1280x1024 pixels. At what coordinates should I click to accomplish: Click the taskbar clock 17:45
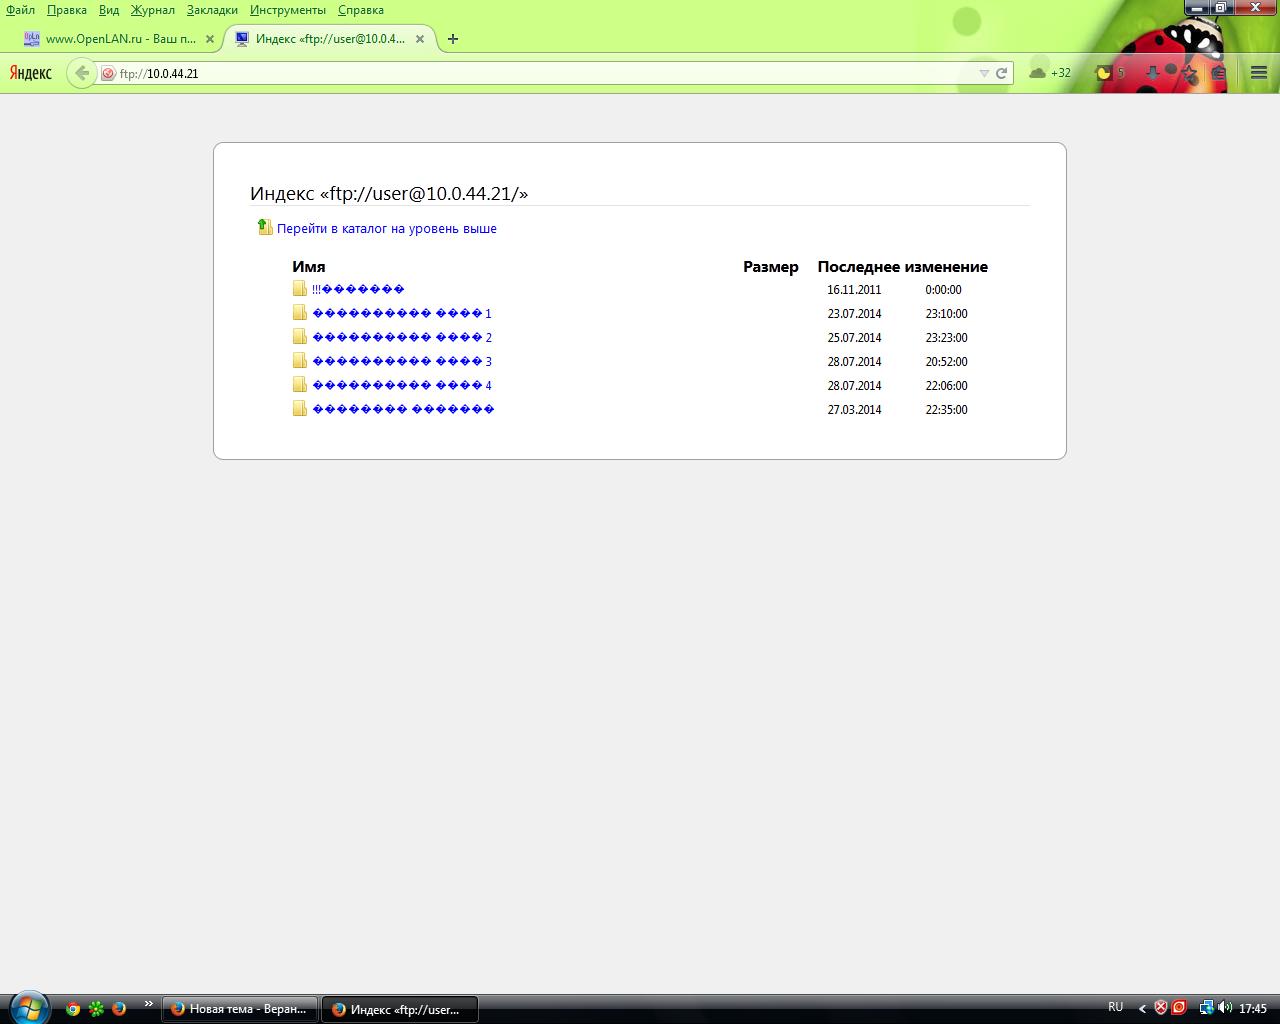click(x=1253, y=1009)
